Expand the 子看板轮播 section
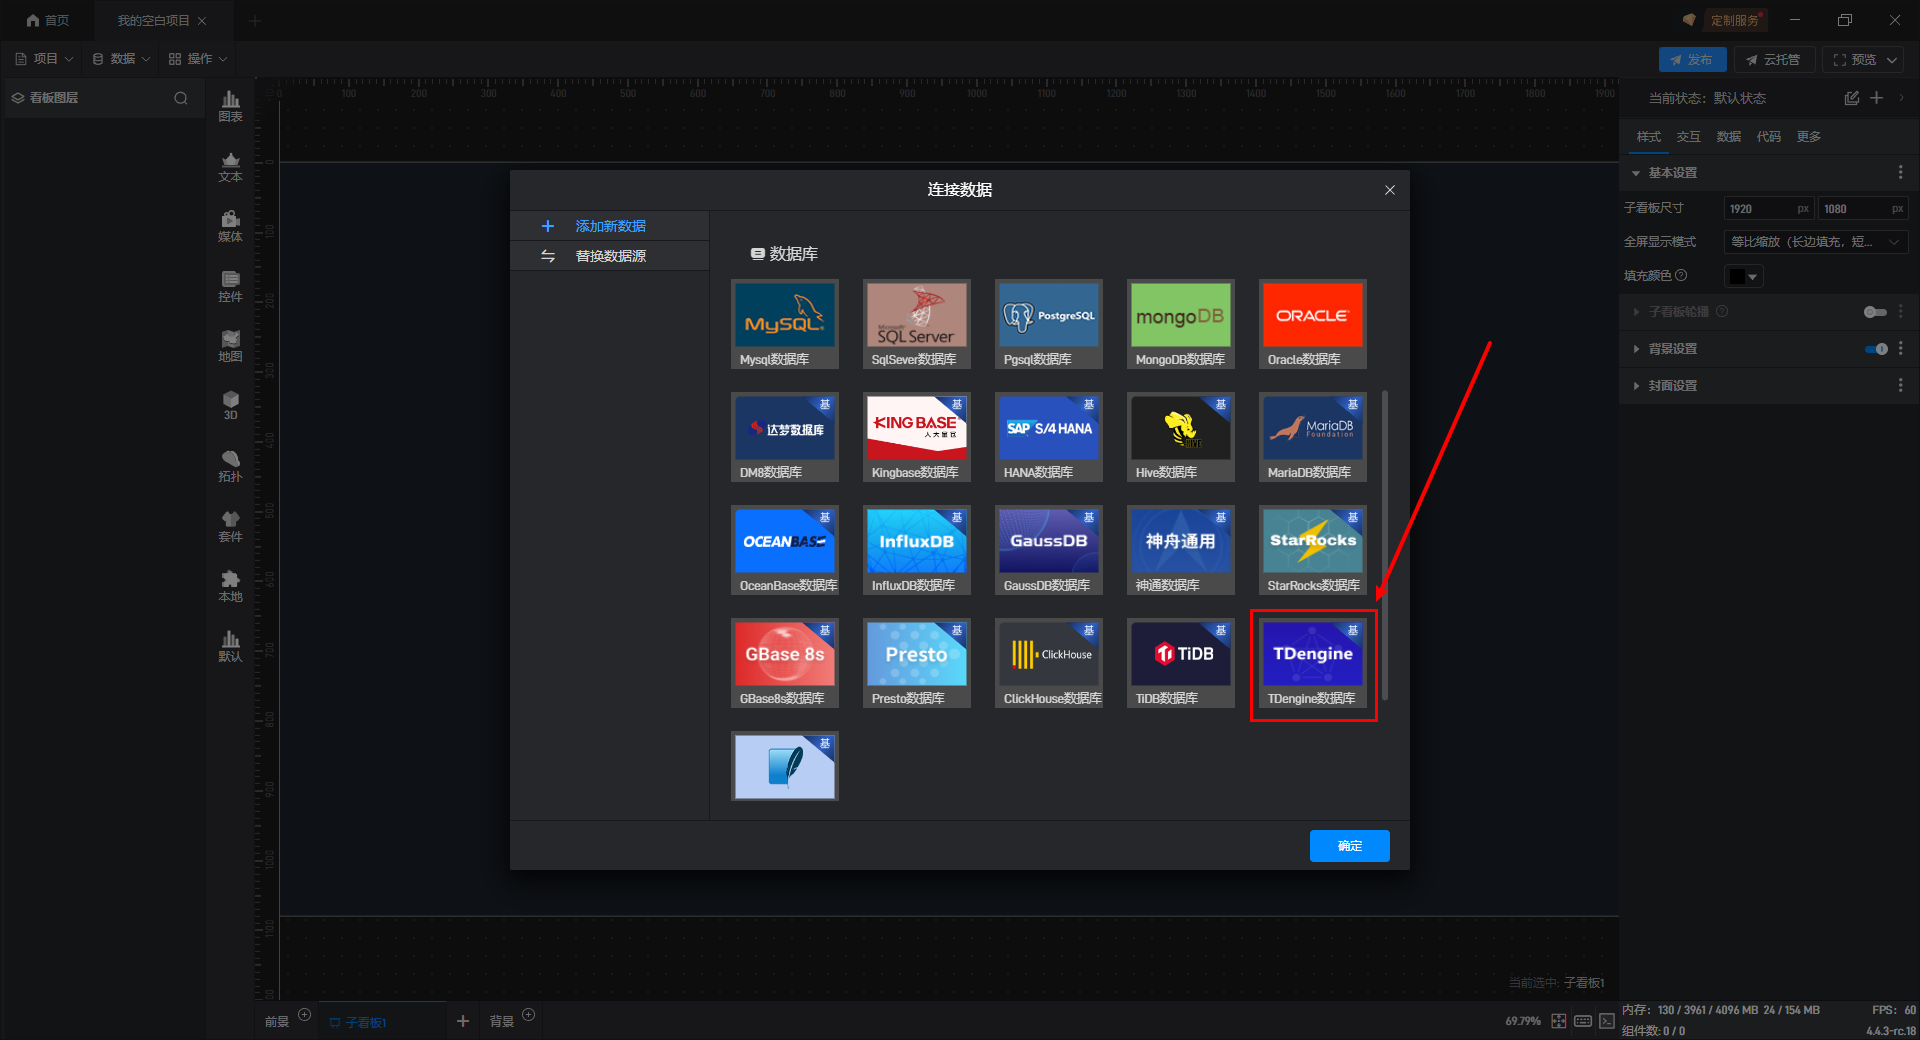The width and height of the screenshot is (1920, 1040). pos(1636,312)
